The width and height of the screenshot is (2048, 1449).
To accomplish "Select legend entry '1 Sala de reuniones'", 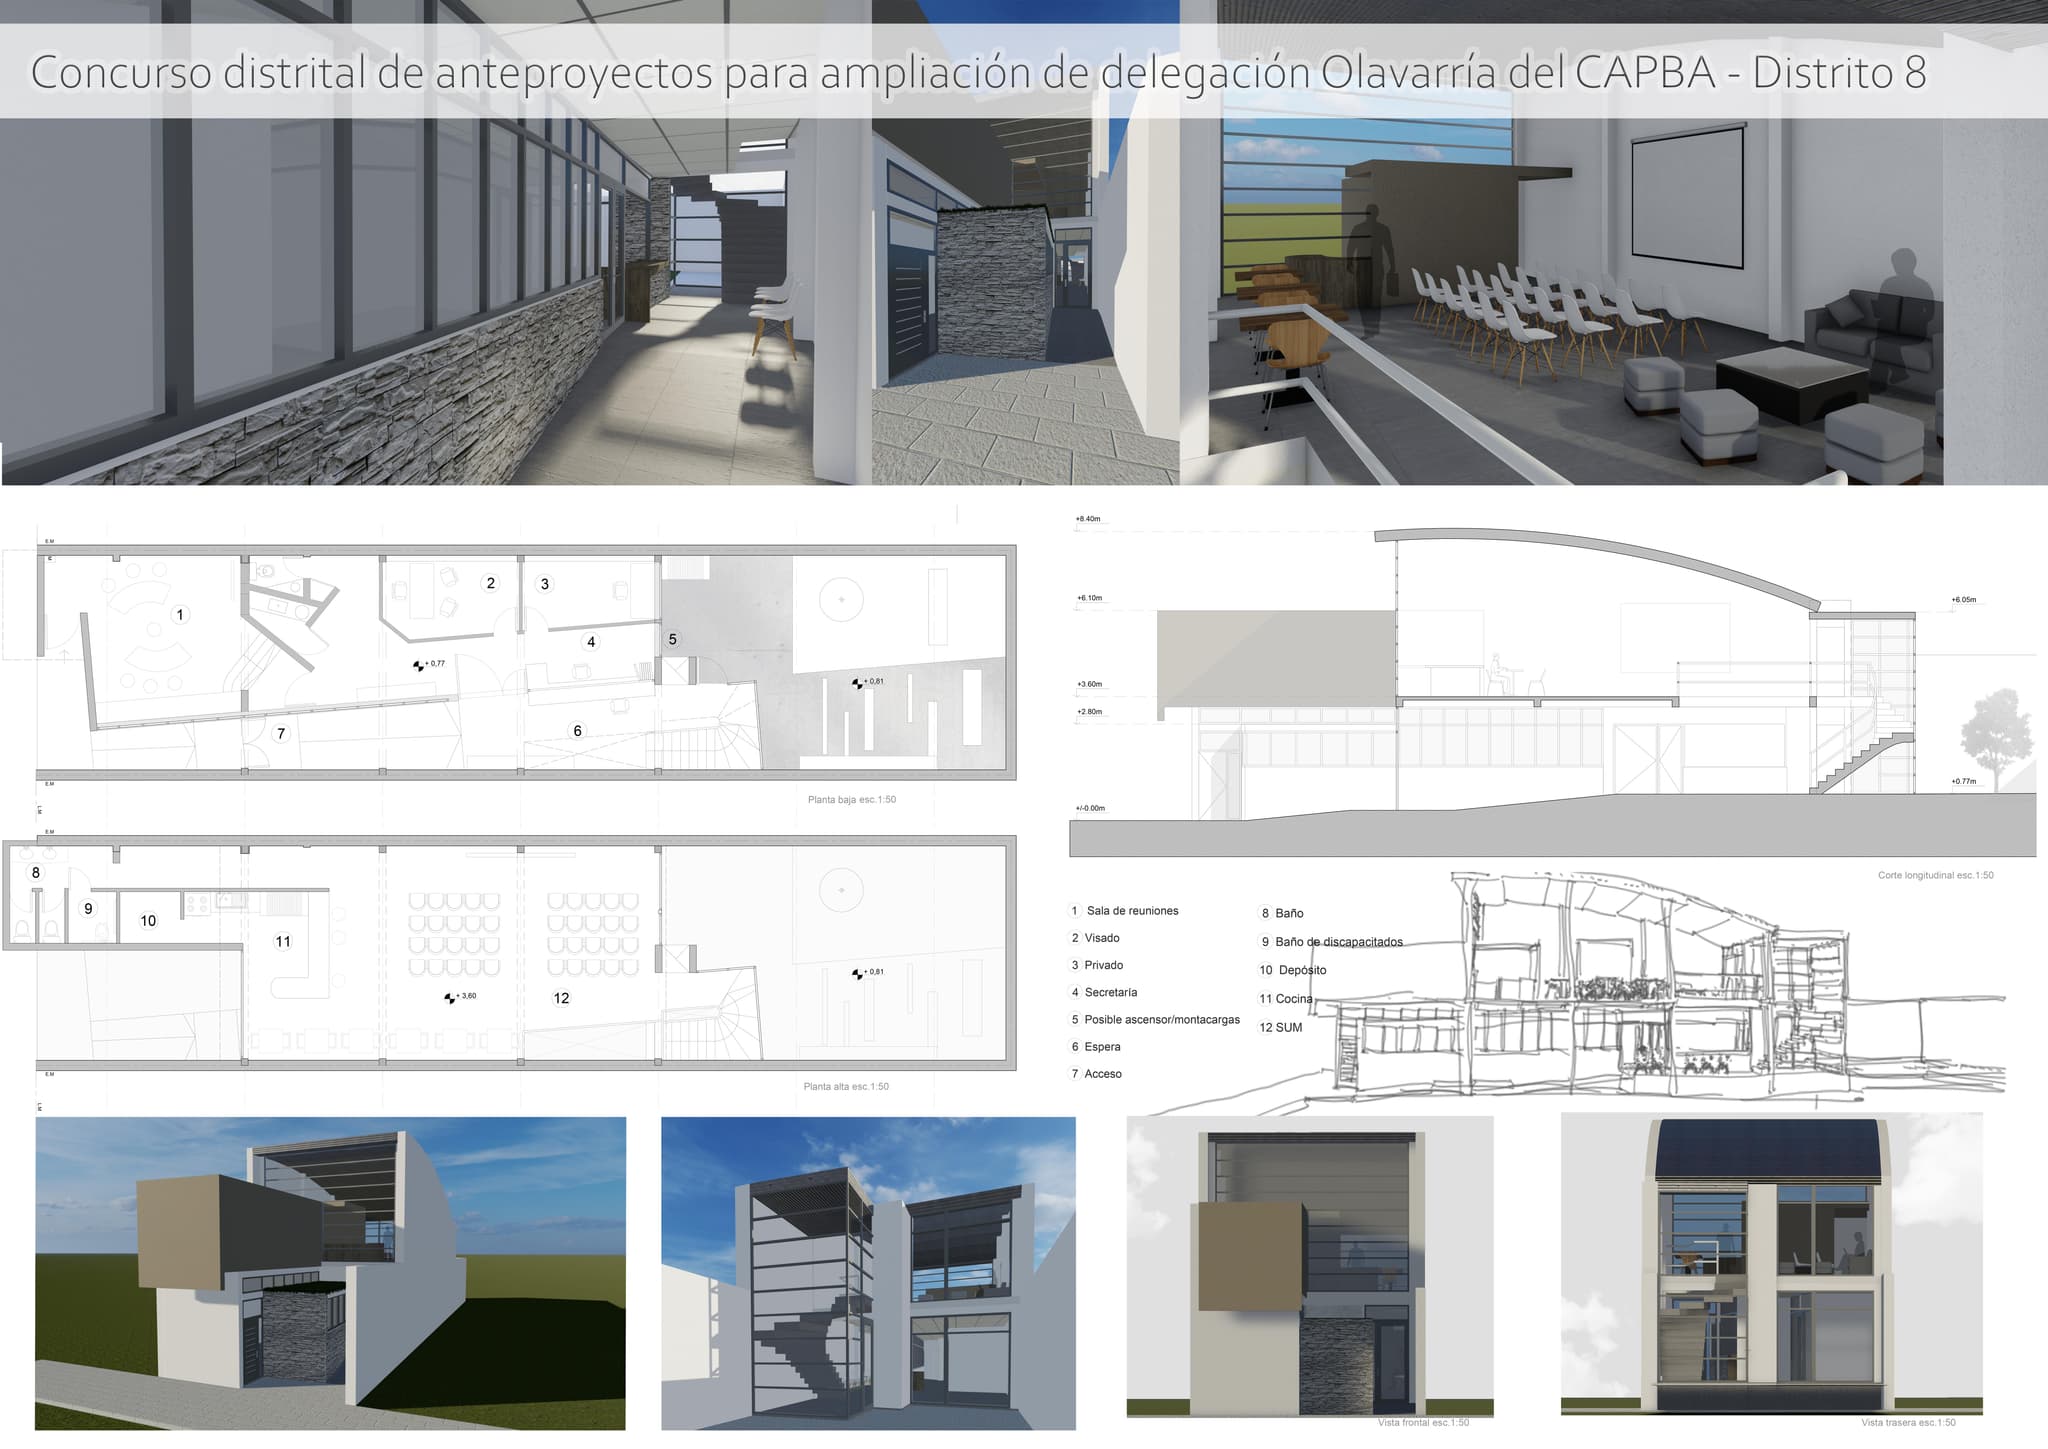I will (1125, 911).
